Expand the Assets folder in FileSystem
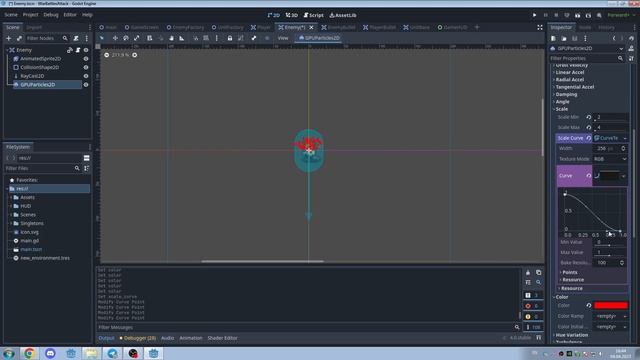Image resolution: width=640 pixels, height=360 pixels. [x=11, y=197]
